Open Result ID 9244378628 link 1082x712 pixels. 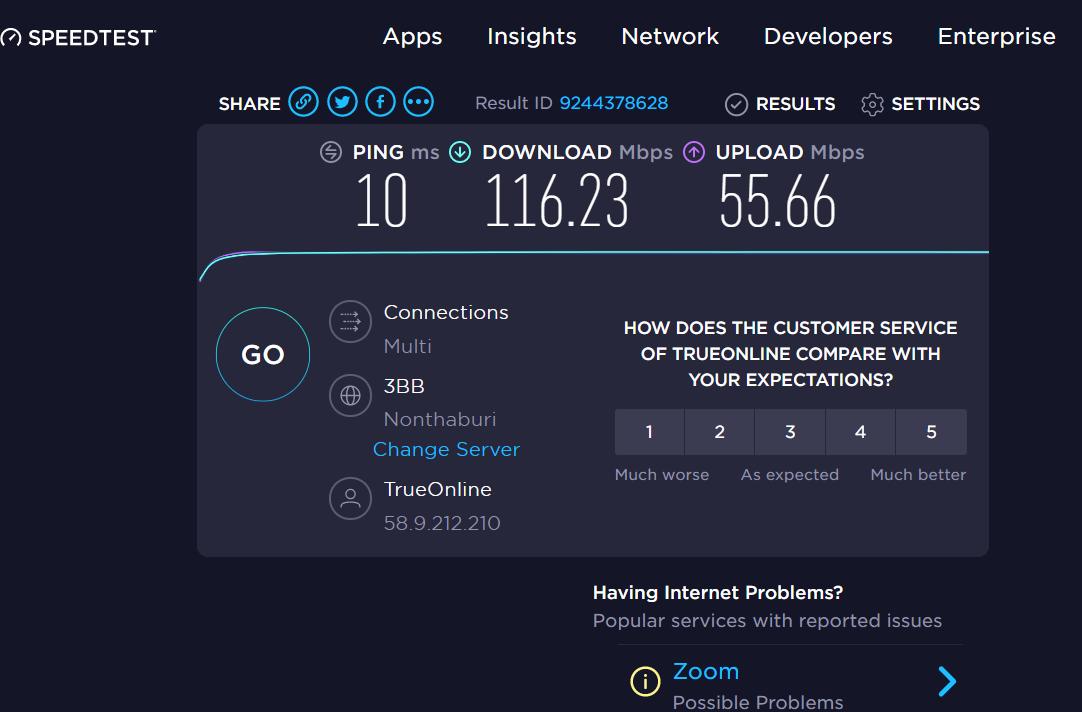point(613,103)
